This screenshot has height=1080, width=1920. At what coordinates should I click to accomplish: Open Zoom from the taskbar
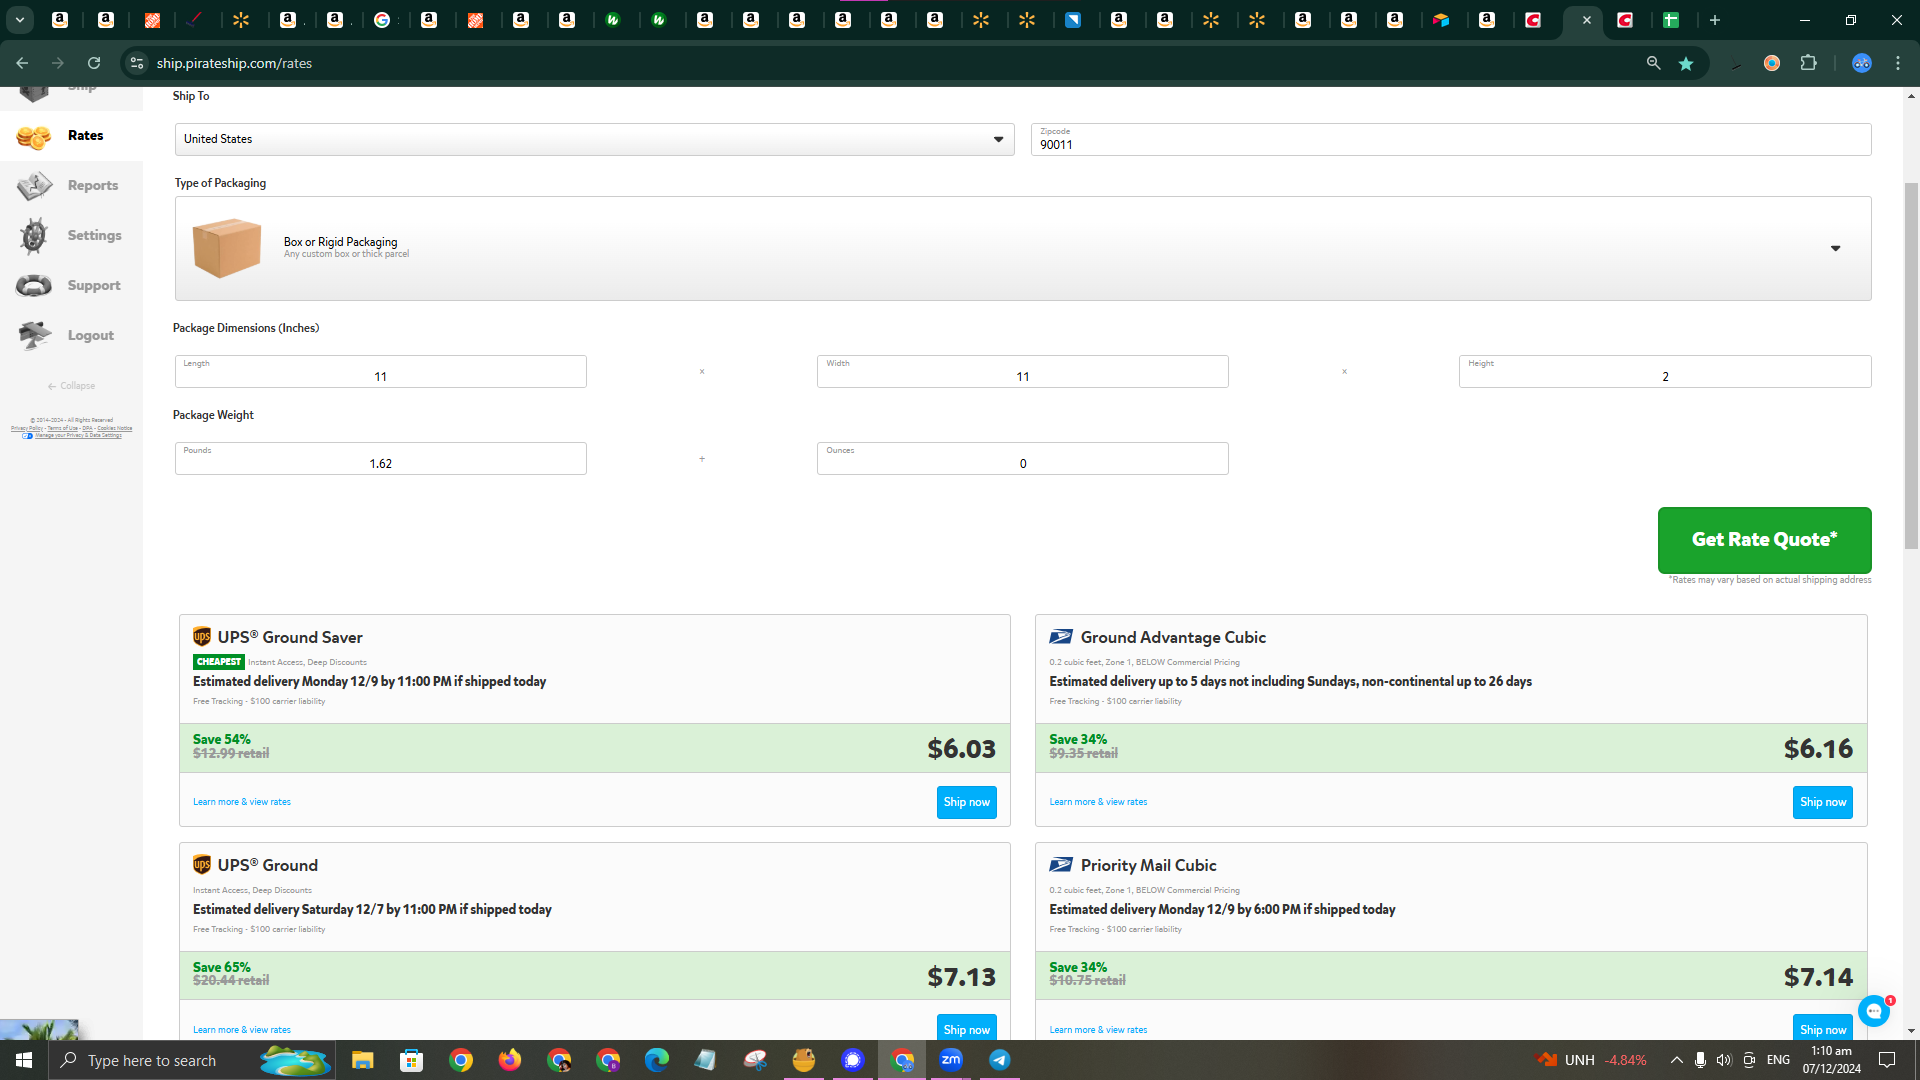(951, 1060)
